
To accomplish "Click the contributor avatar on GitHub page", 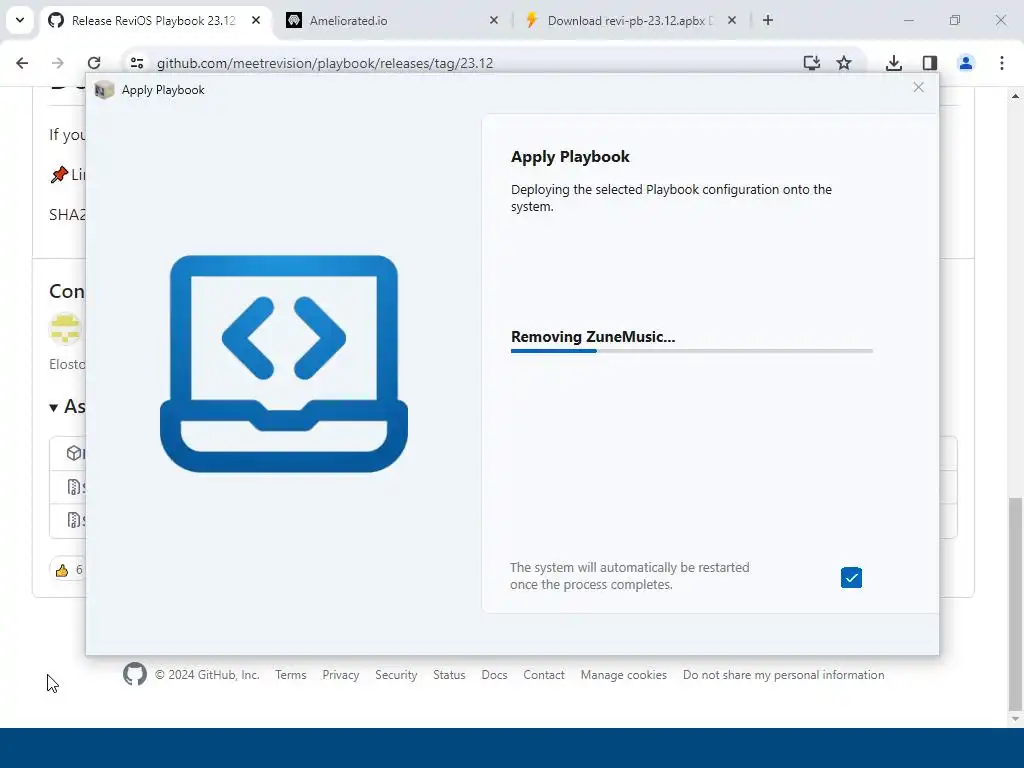I will 65,328.
